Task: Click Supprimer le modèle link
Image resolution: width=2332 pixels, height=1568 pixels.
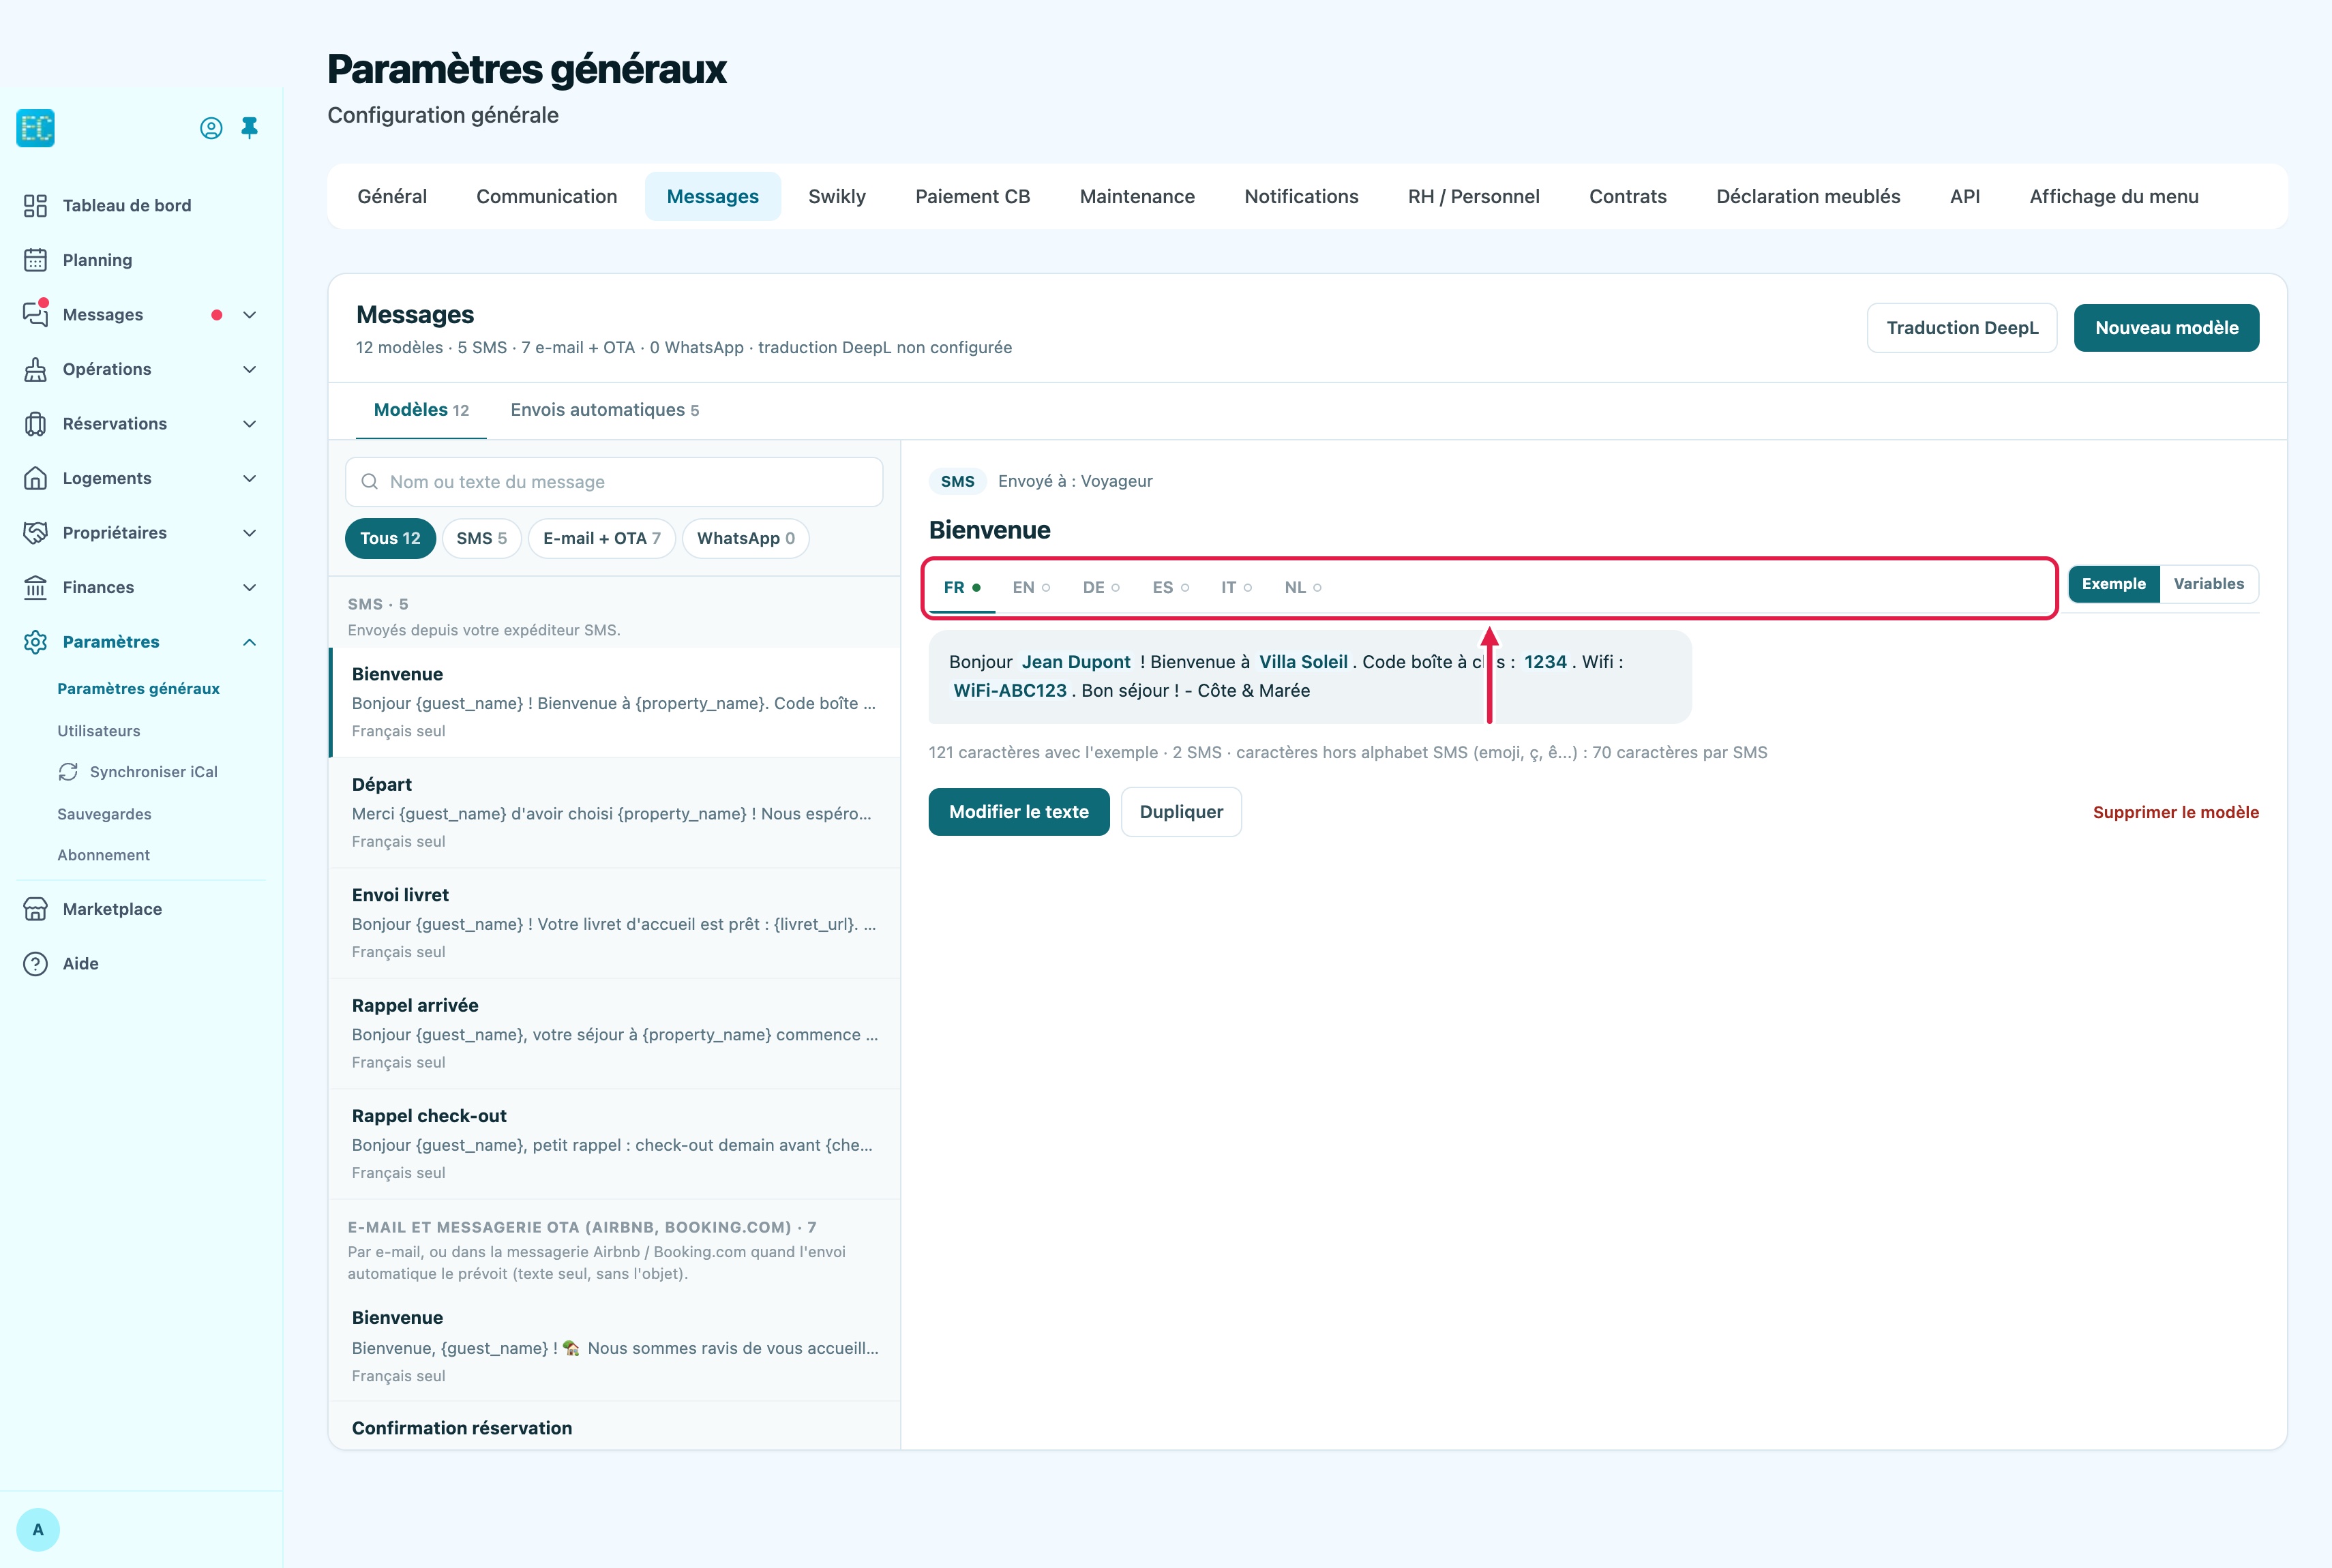Action: pos(2175,812)
